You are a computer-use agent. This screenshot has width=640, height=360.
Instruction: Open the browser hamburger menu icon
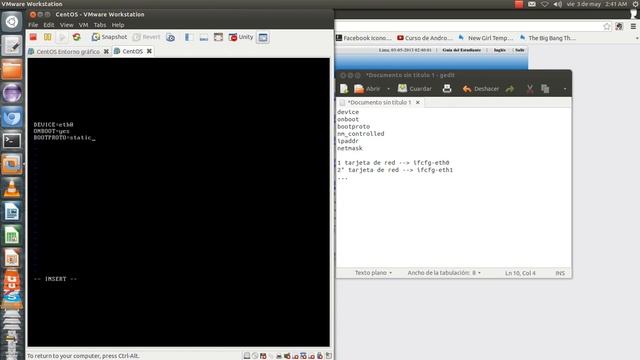point(633,27)
